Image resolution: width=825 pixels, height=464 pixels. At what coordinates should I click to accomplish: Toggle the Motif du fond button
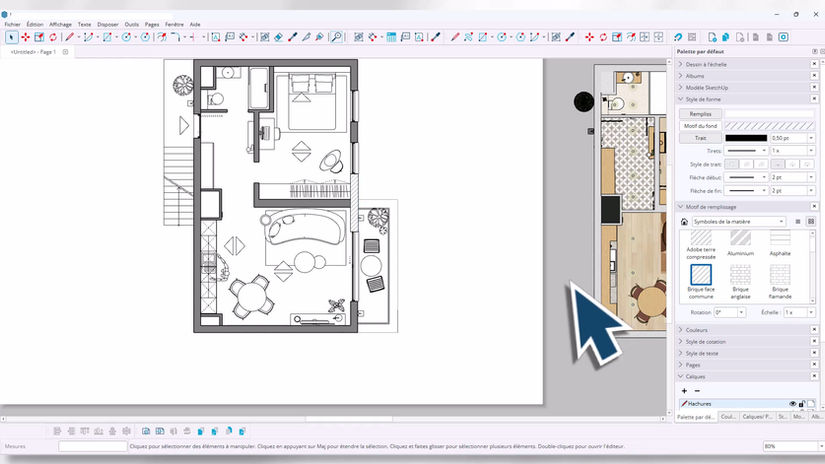700,126
